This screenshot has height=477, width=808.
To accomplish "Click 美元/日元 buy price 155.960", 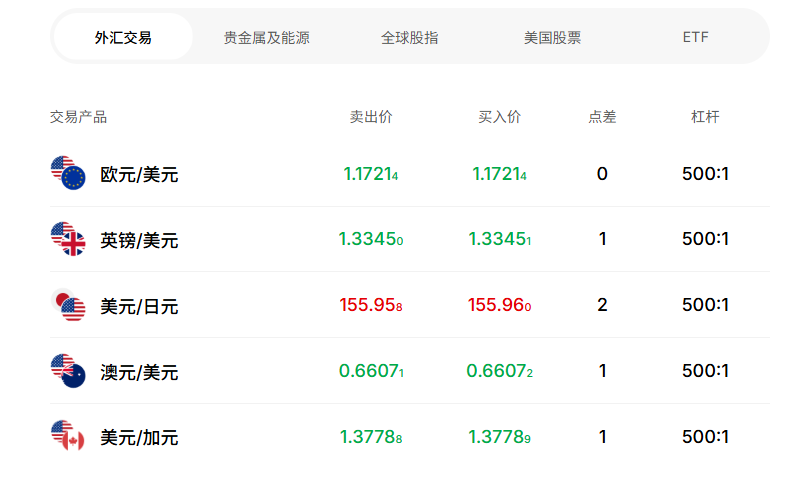I will 499,305.
